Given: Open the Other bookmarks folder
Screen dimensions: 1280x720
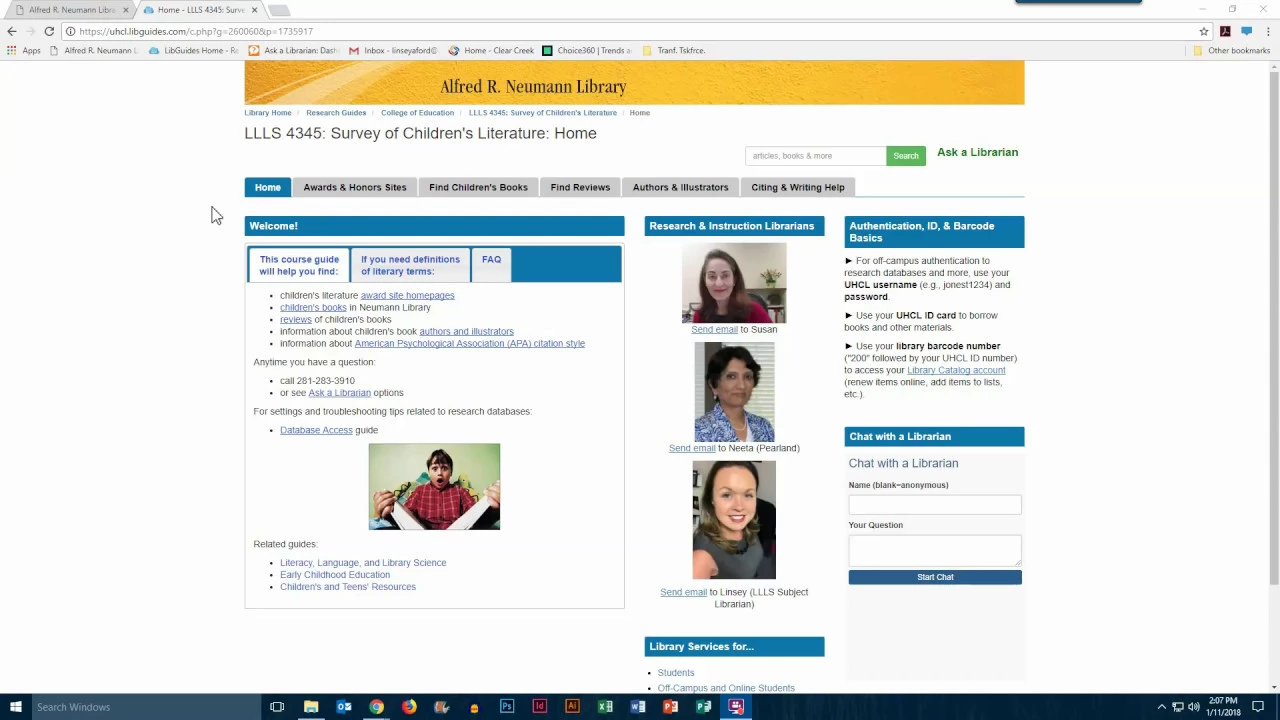Looking at the screenshot, I should click(x=1231, y=50).
